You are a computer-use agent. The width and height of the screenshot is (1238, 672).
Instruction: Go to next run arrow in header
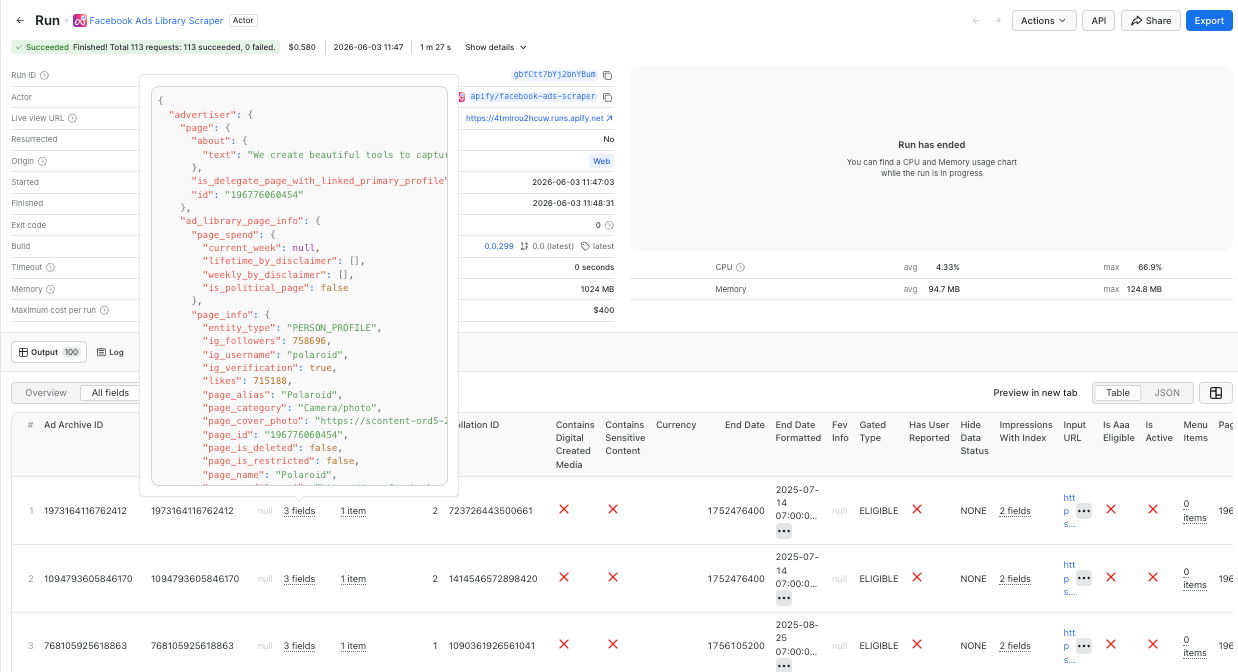click(x=997, y=20)
